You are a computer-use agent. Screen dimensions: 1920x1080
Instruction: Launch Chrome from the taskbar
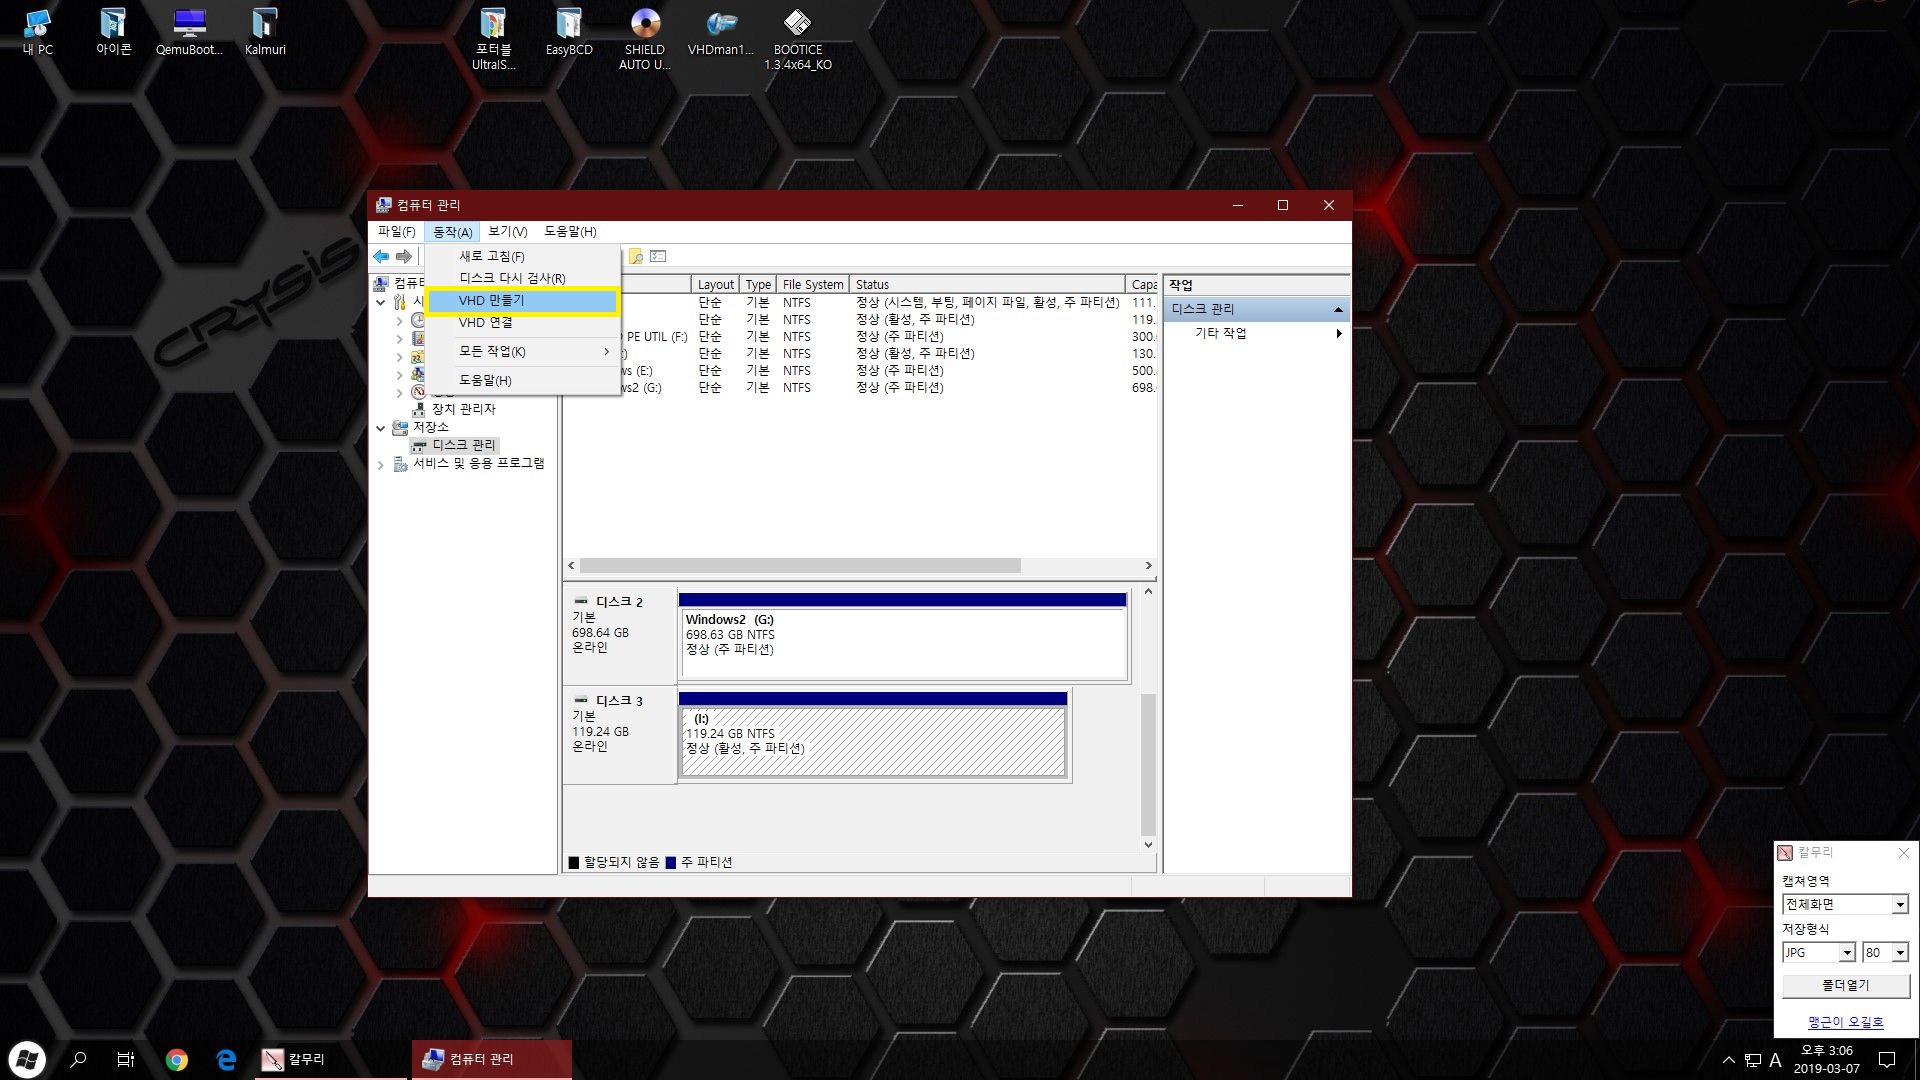point(176,1059)
